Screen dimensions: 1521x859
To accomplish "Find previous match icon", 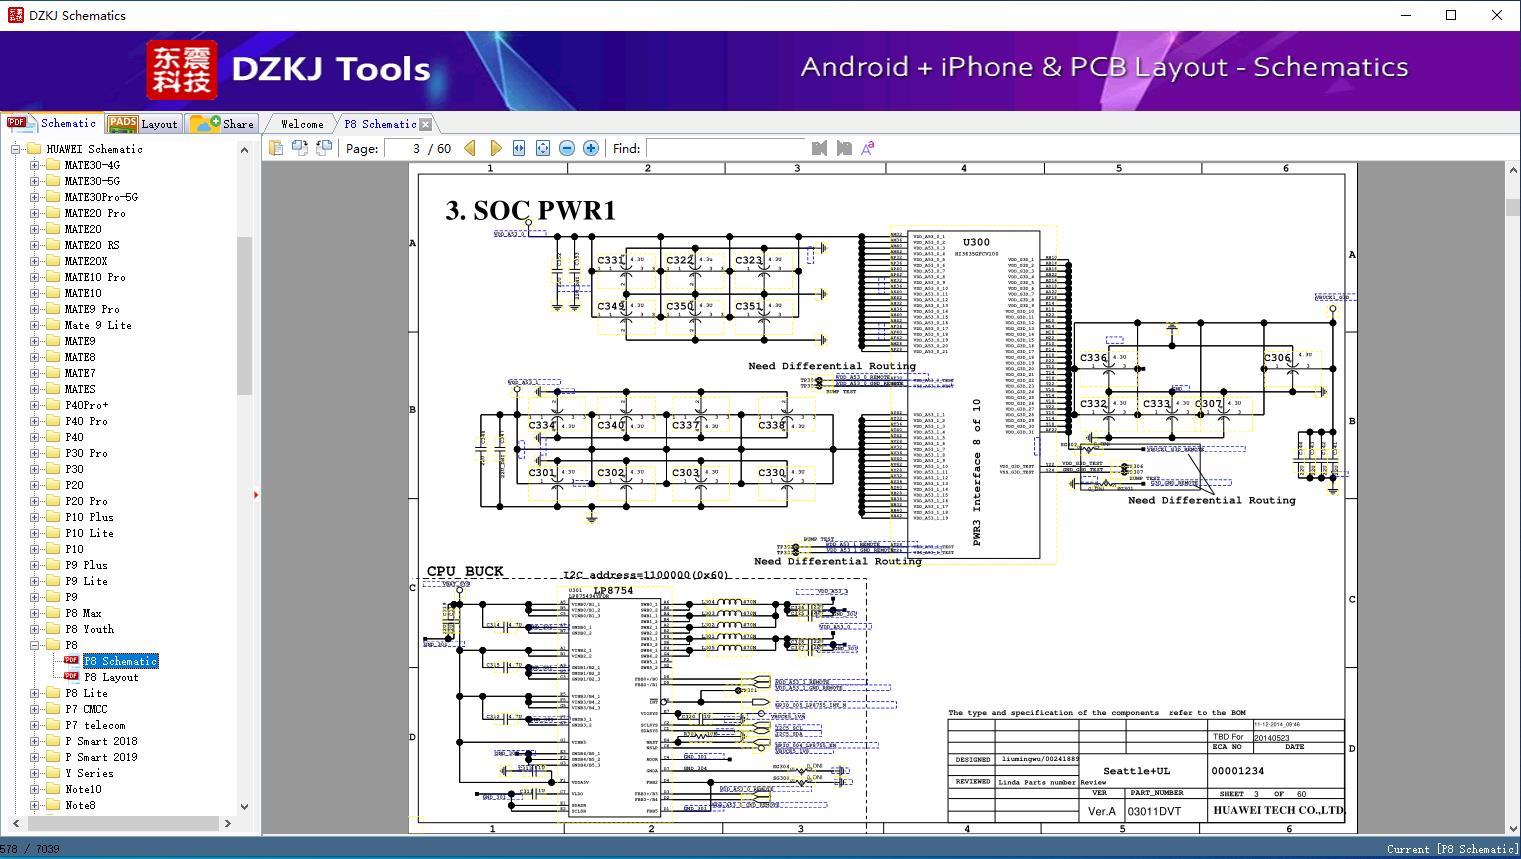I will pos(820,148).
